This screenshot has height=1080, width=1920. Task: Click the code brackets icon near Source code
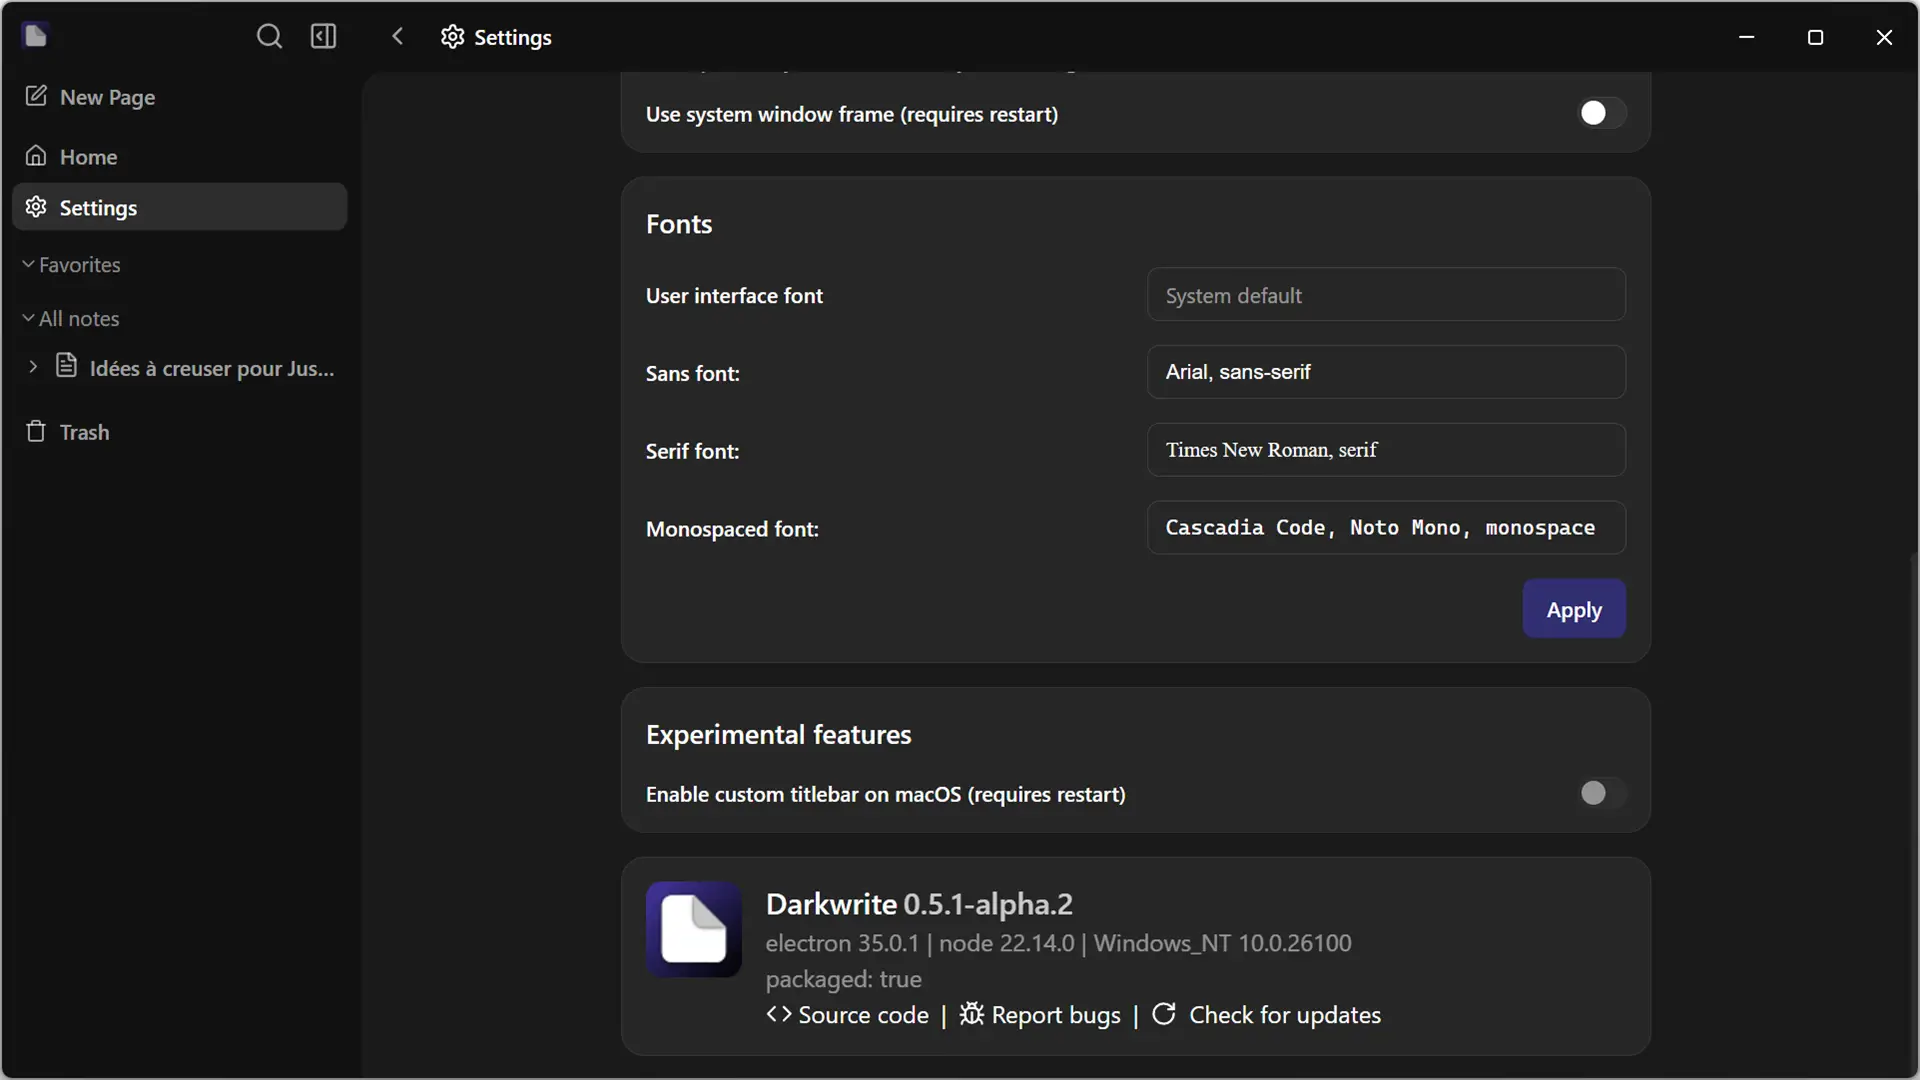(x=779, y=1014)
